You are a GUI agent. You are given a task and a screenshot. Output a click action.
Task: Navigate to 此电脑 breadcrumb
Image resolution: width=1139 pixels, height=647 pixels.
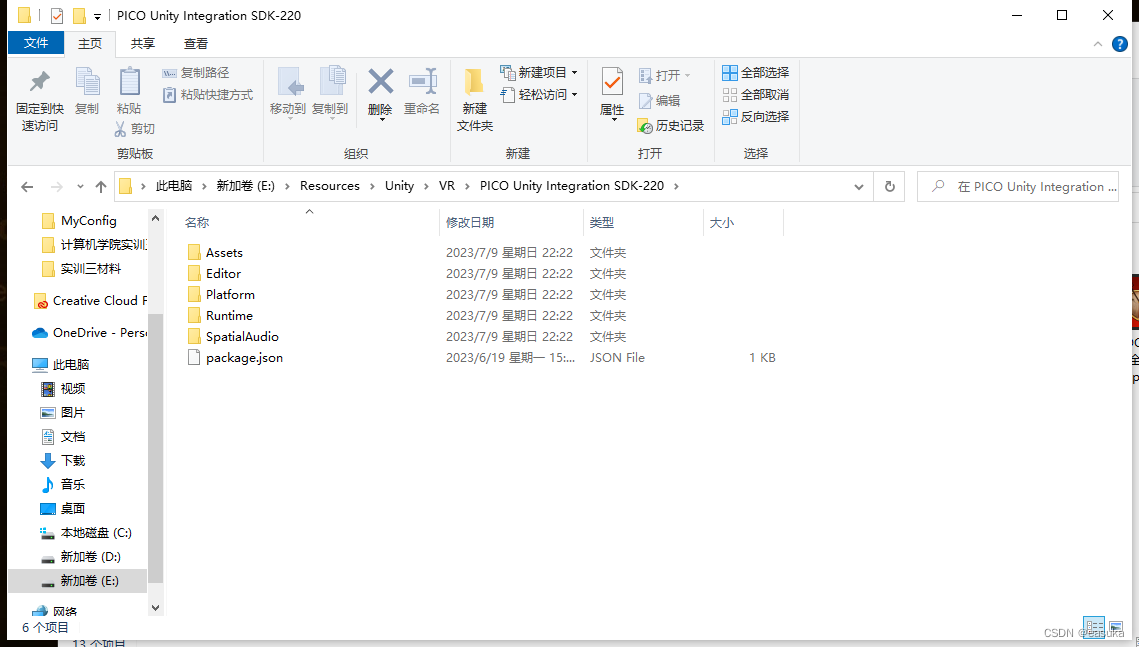tap(174, 186)
